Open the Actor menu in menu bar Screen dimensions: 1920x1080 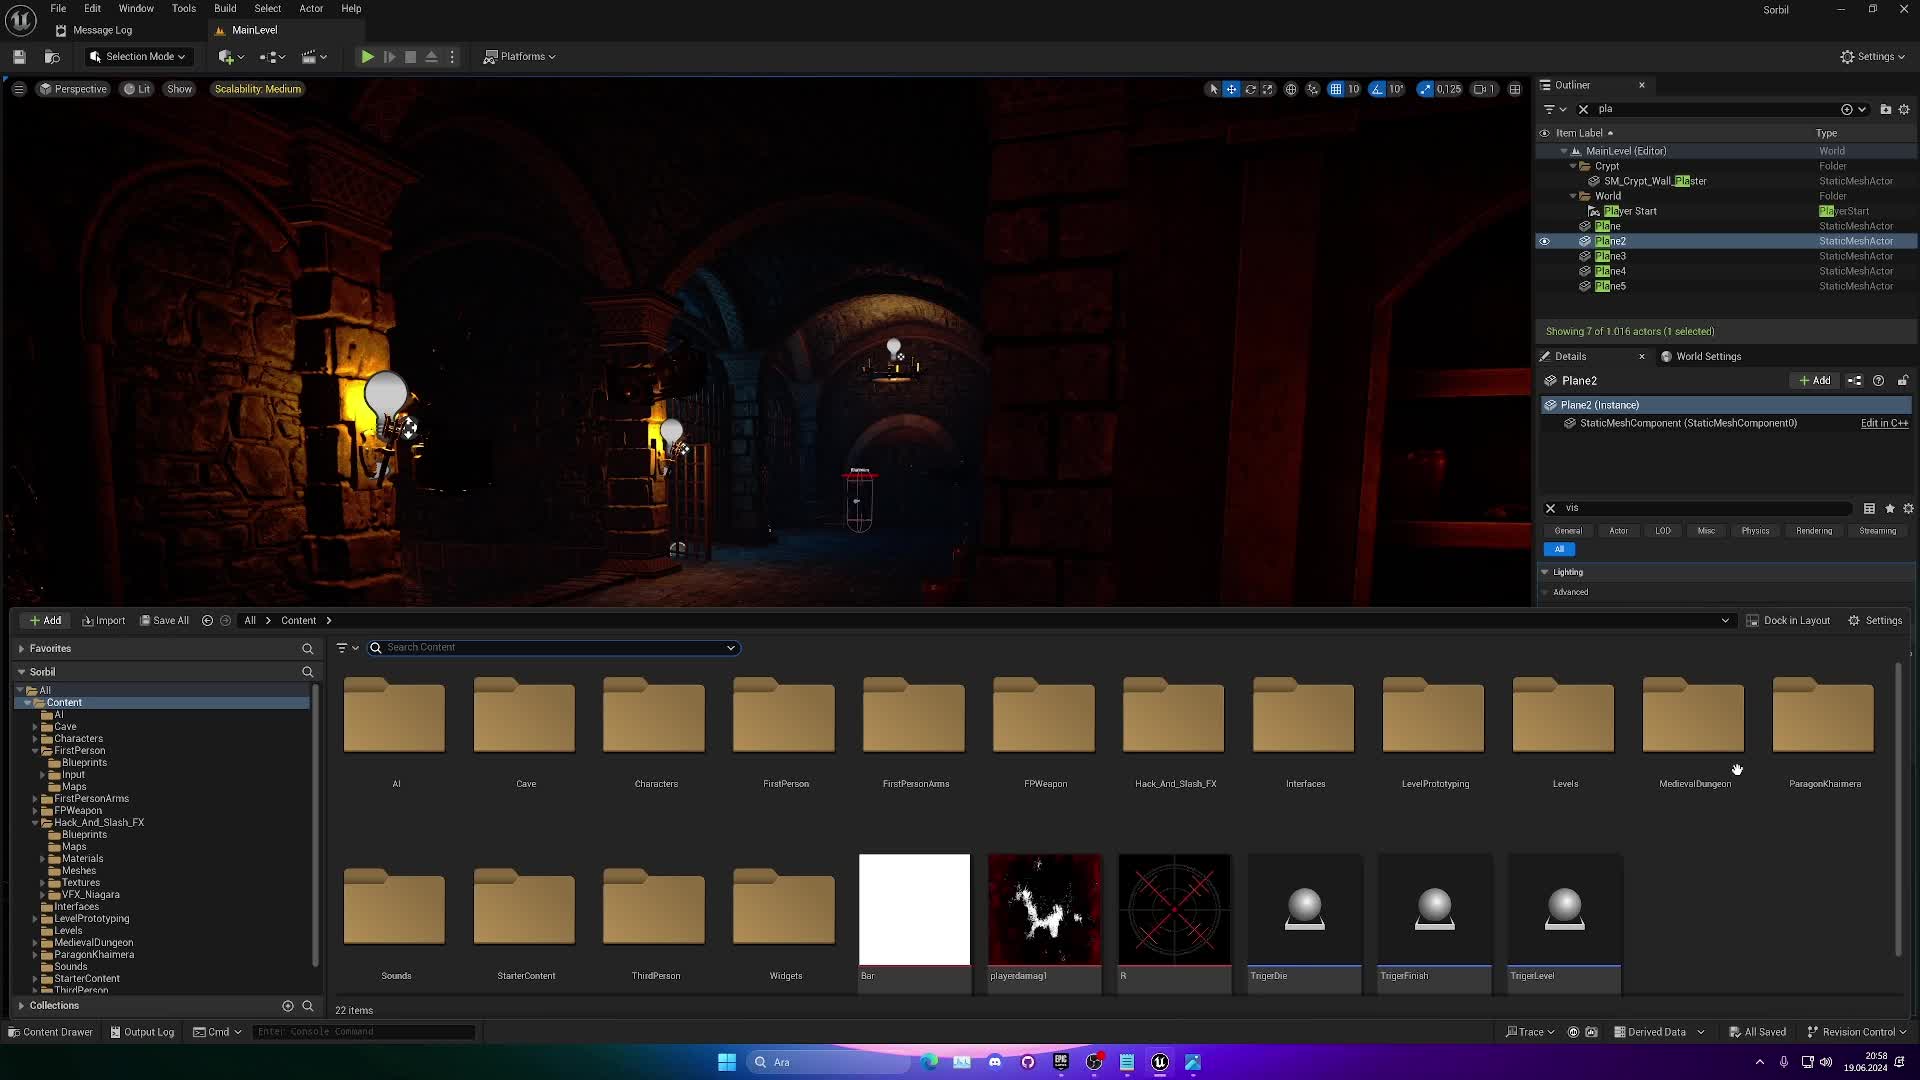[309, 8]
